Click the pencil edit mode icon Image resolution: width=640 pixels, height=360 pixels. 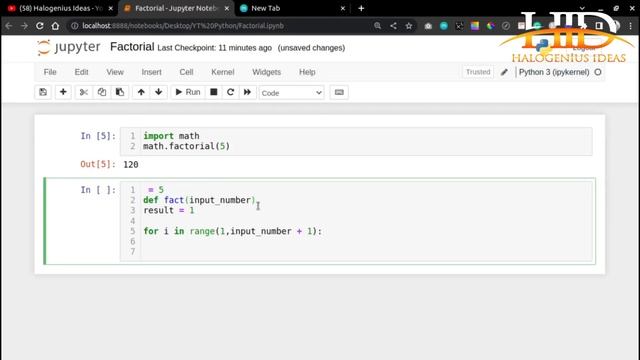504,72
